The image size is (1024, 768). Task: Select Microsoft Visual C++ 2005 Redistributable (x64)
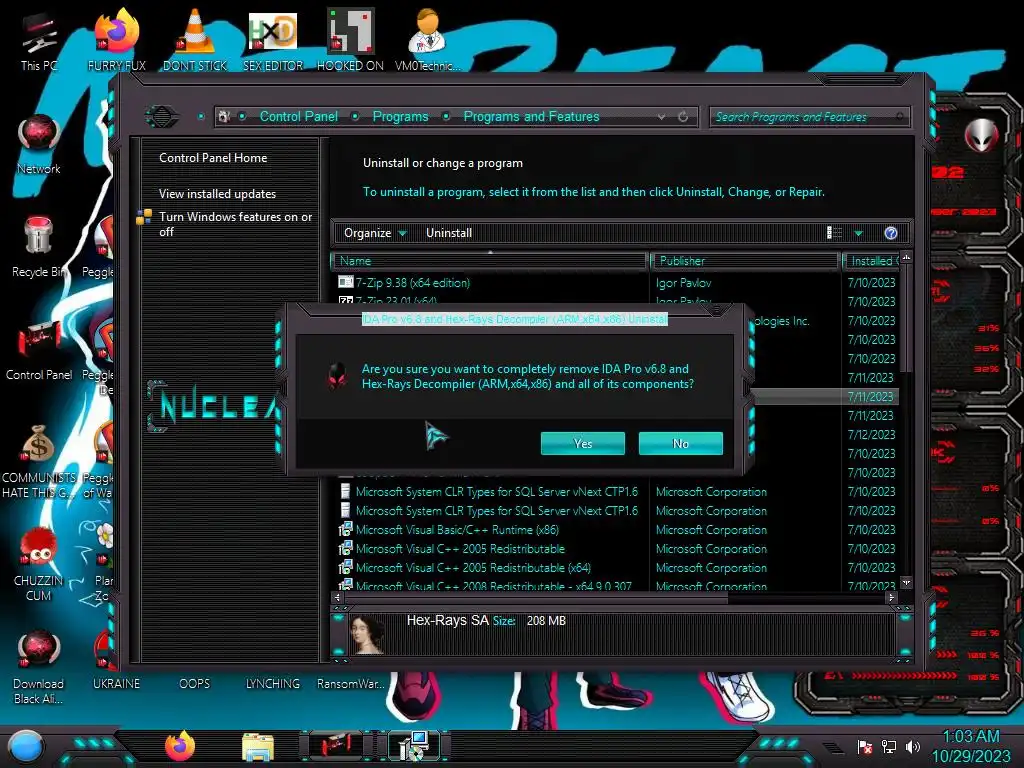click(x=473, y=568)
